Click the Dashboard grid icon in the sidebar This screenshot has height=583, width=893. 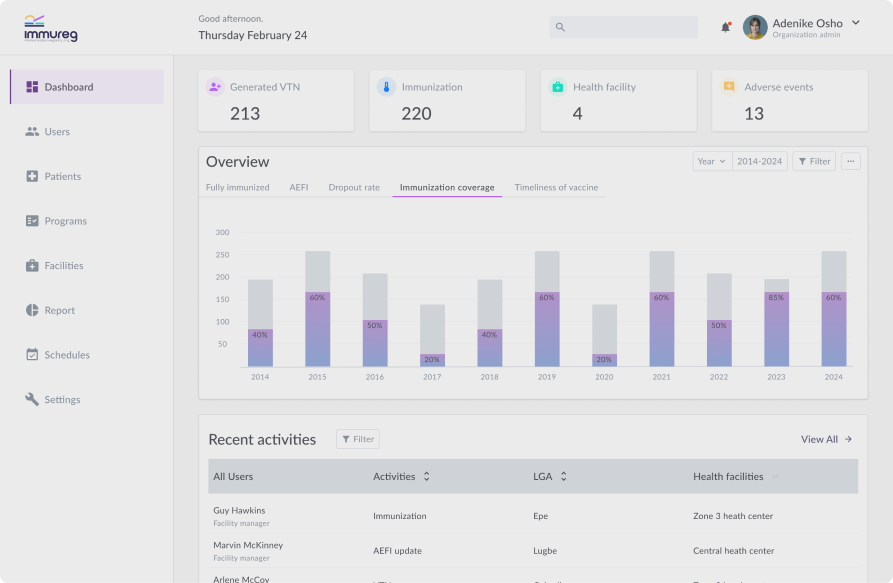32,87
